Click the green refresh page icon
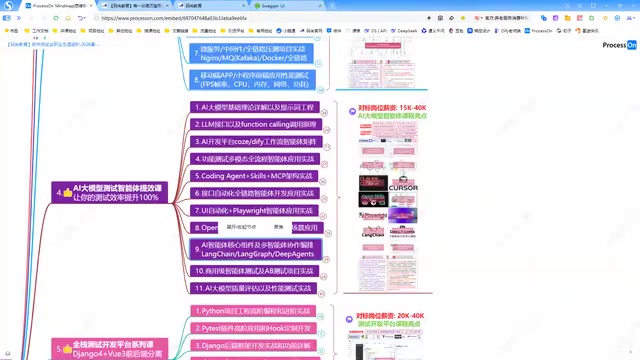 (x=56, y=18)
